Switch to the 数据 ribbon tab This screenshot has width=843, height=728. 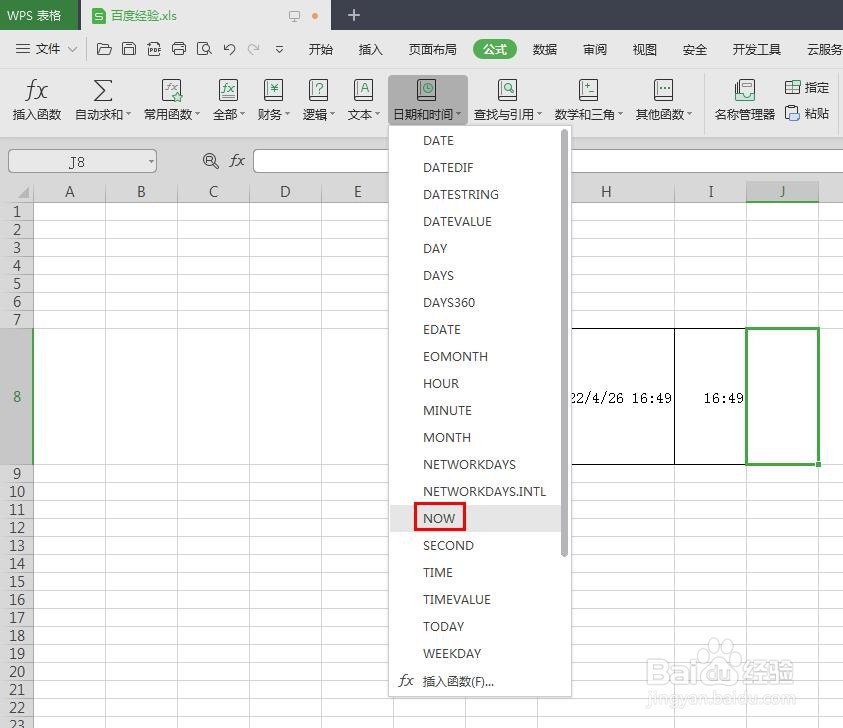click(x=545, y=48)
